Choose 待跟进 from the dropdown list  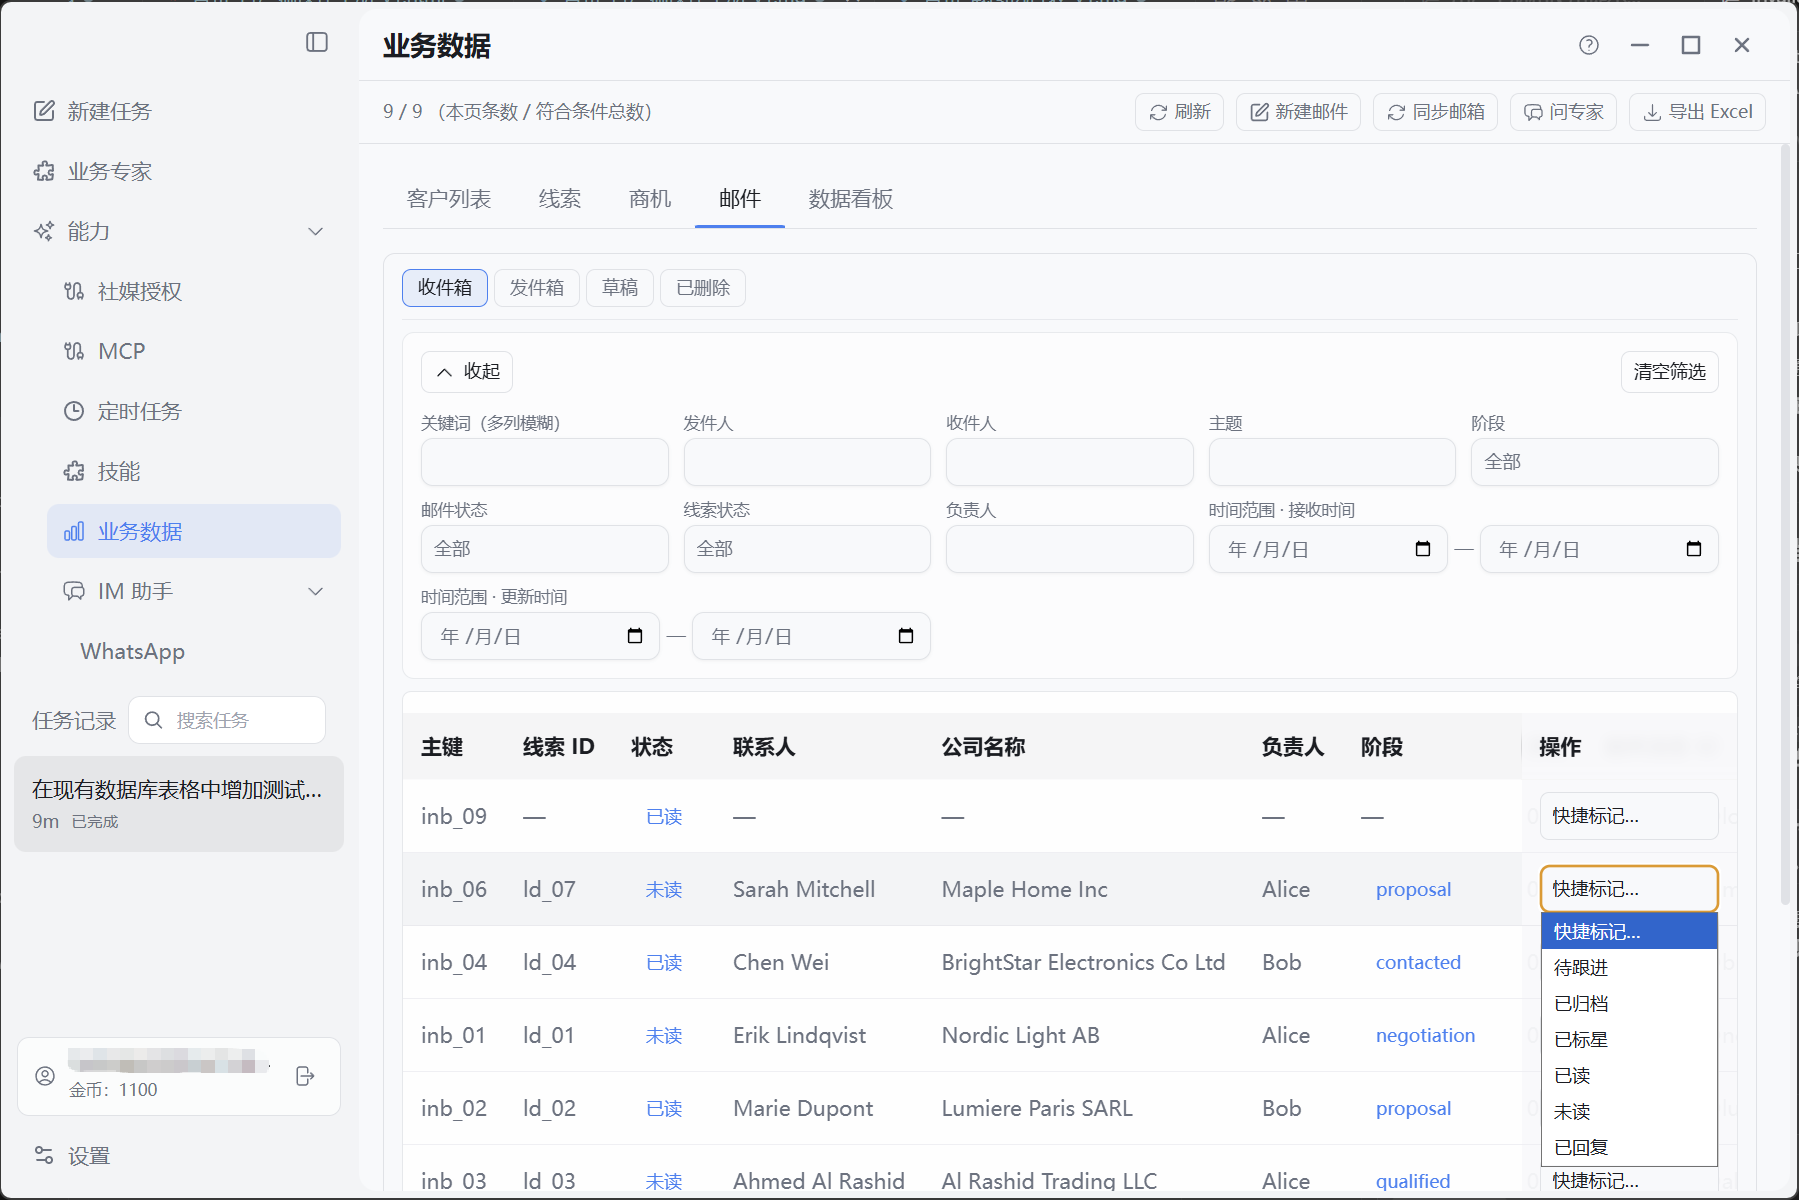1629,968
